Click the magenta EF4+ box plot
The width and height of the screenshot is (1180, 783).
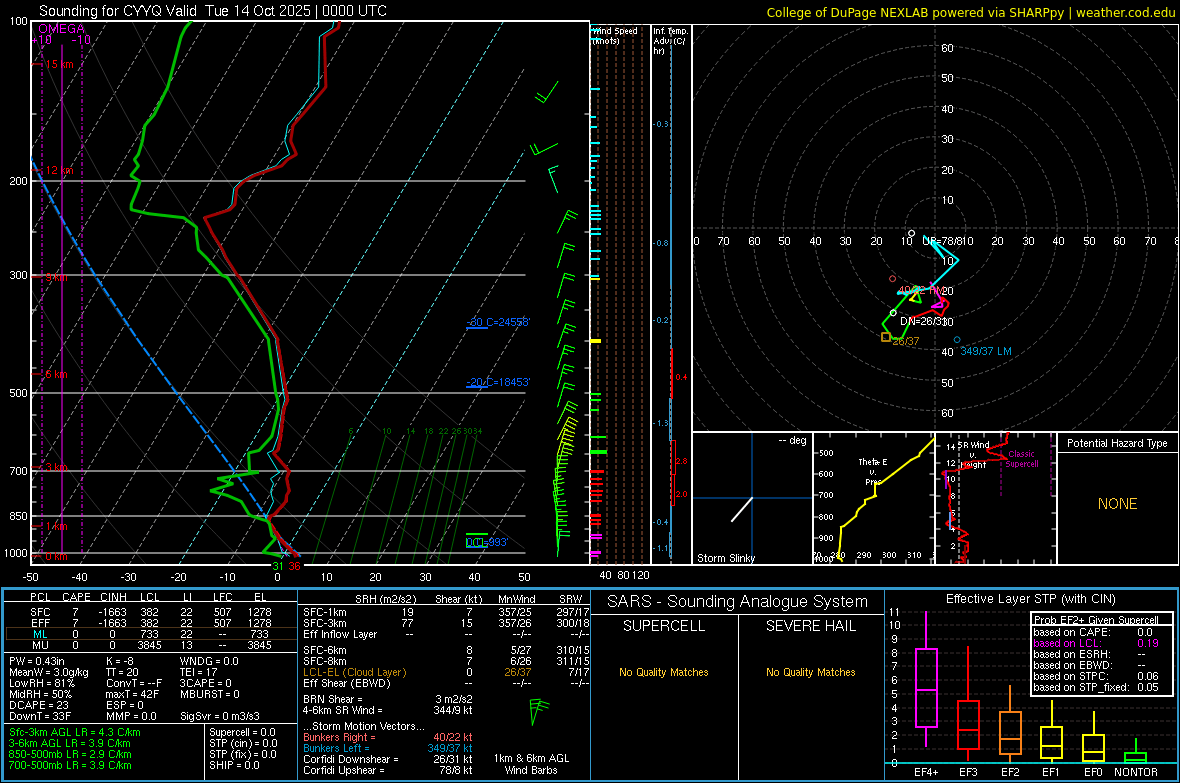(x=926, y=679)
